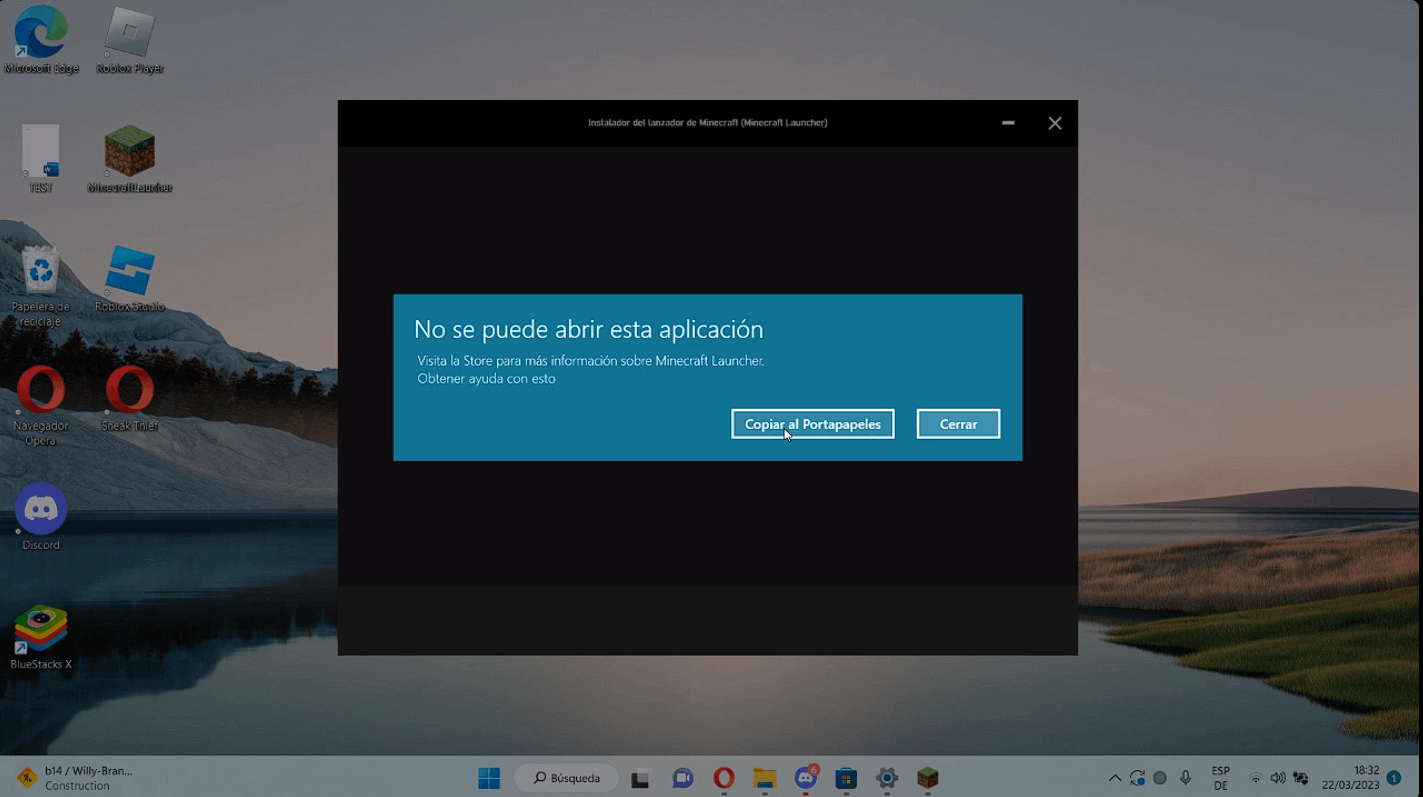1423x797 pixels.
Task: Open File Explorer from the taskbar
Action: pos(765,778)
